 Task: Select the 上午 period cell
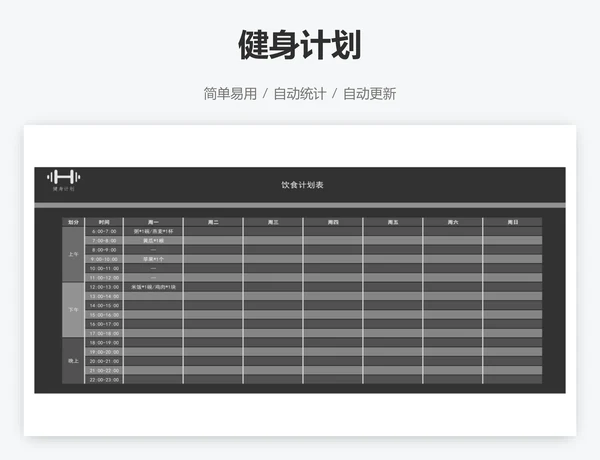(x=73, y=254)
